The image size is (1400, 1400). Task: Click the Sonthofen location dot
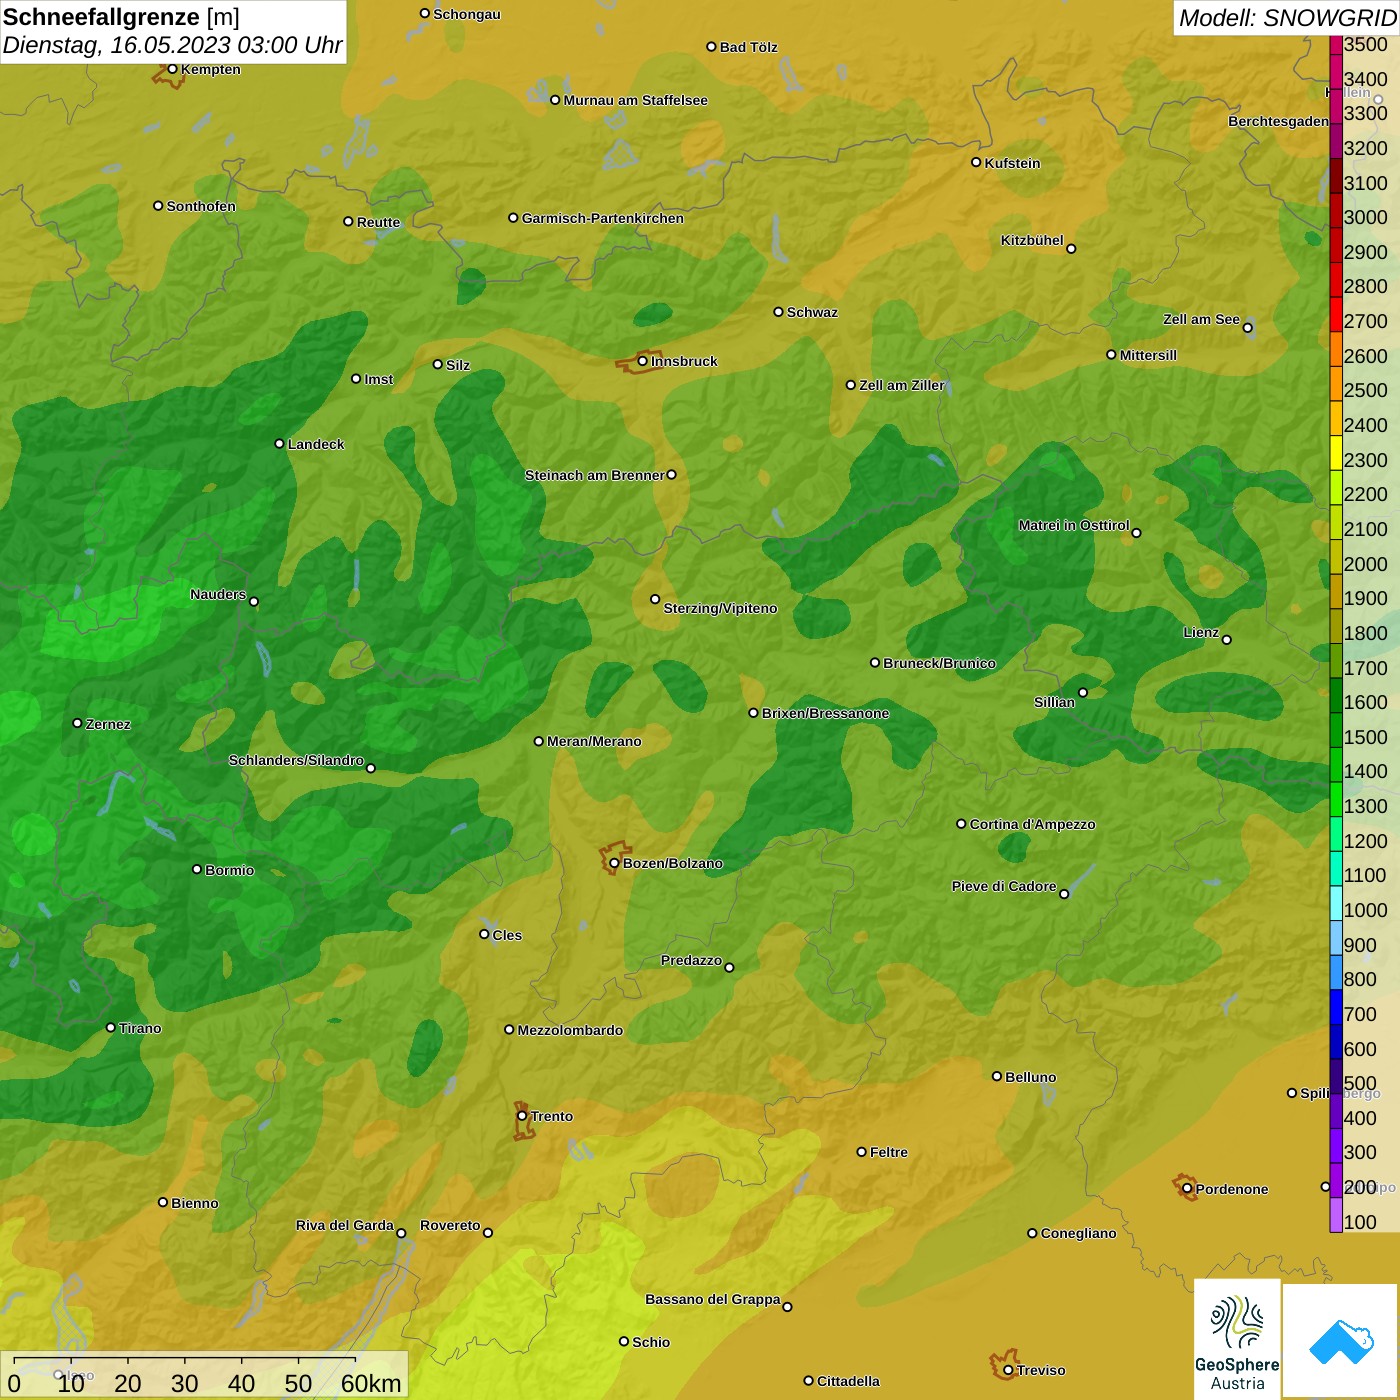(x=158, y=206)
